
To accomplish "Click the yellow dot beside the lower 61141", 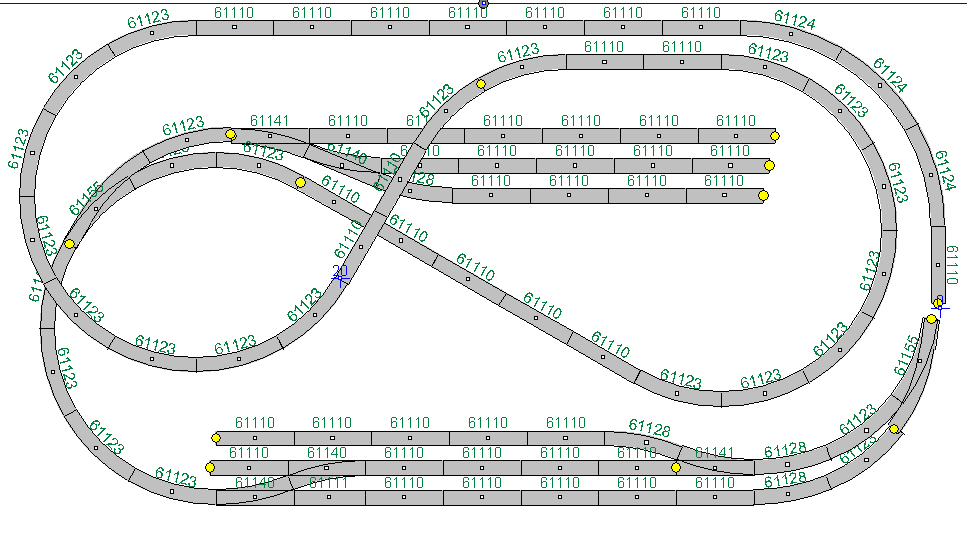I will point(676,468).
